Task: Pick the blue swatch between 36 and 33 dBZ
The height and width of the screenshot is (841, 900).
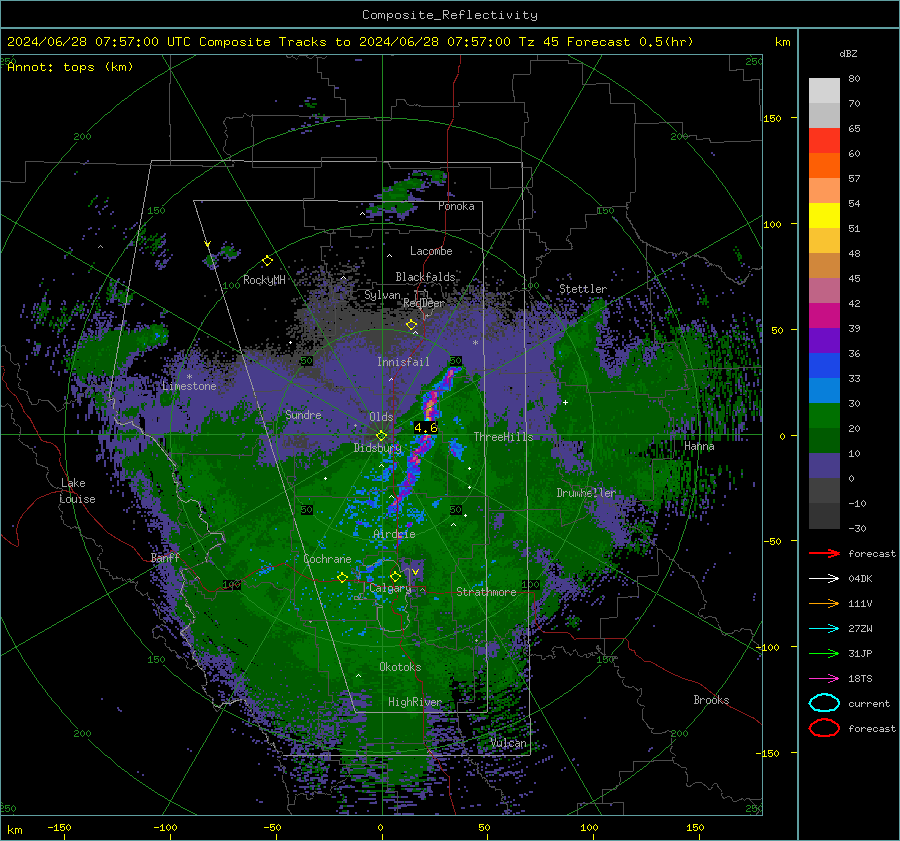Action: (x=824, y=366)
